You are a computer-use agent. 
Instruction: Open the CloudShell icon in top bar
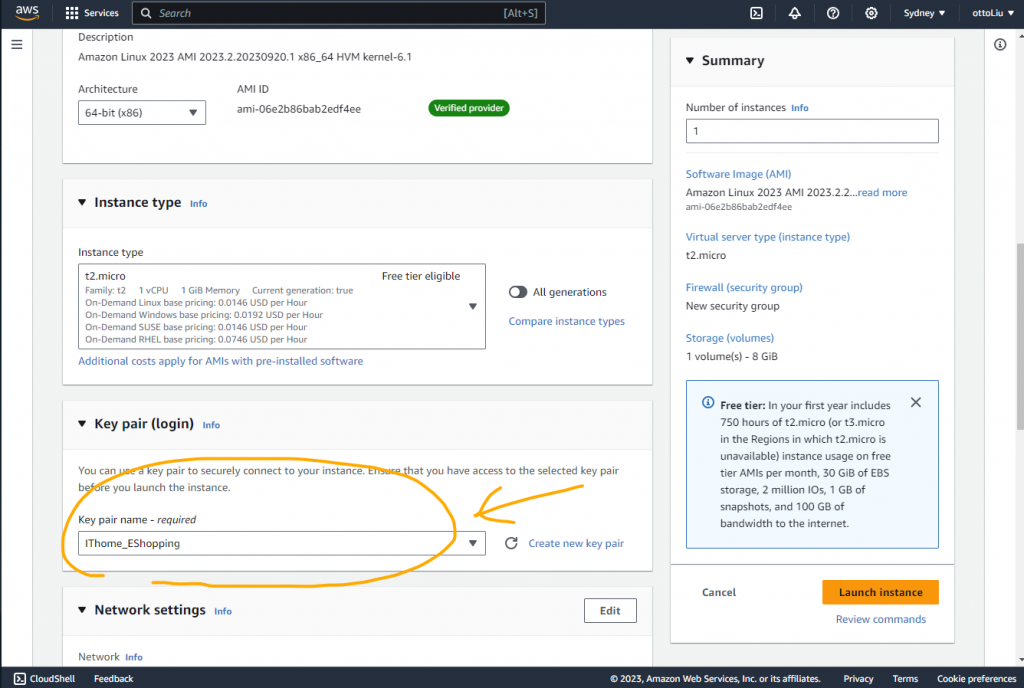point(756,13)
